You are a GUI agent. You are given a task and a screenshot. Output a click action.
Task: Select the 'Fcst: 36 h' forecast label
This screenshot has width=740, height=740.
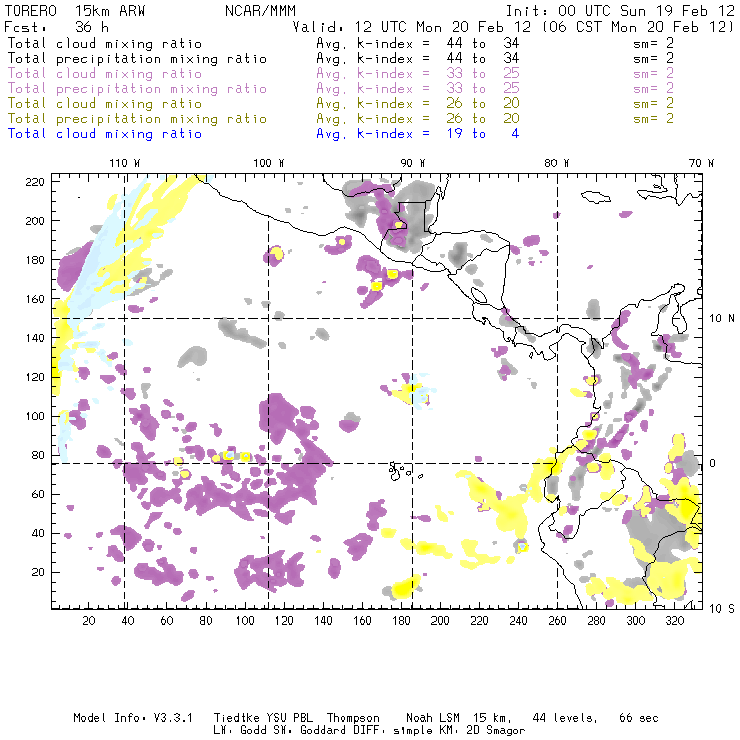pos(56,26)
